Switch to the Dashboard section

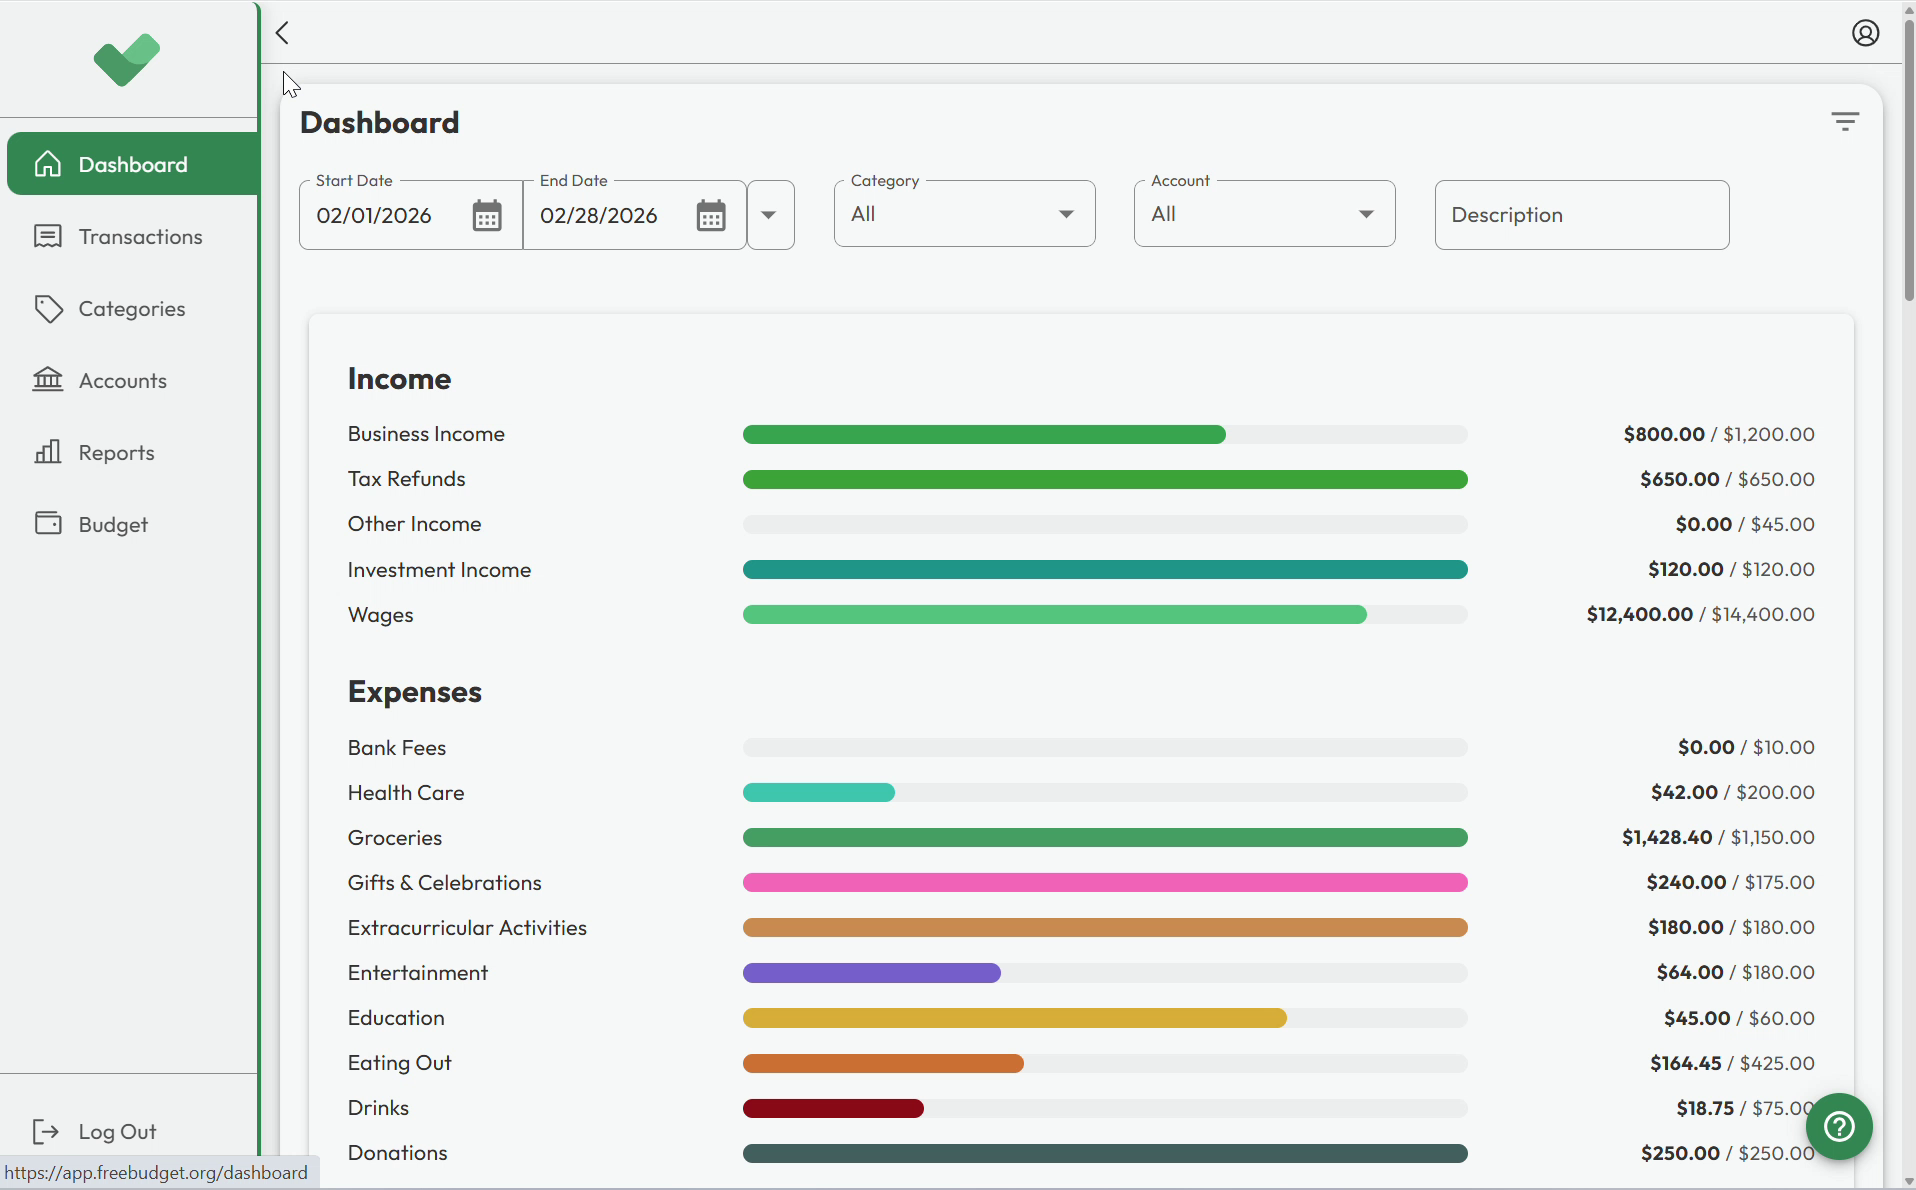(132, 163)
